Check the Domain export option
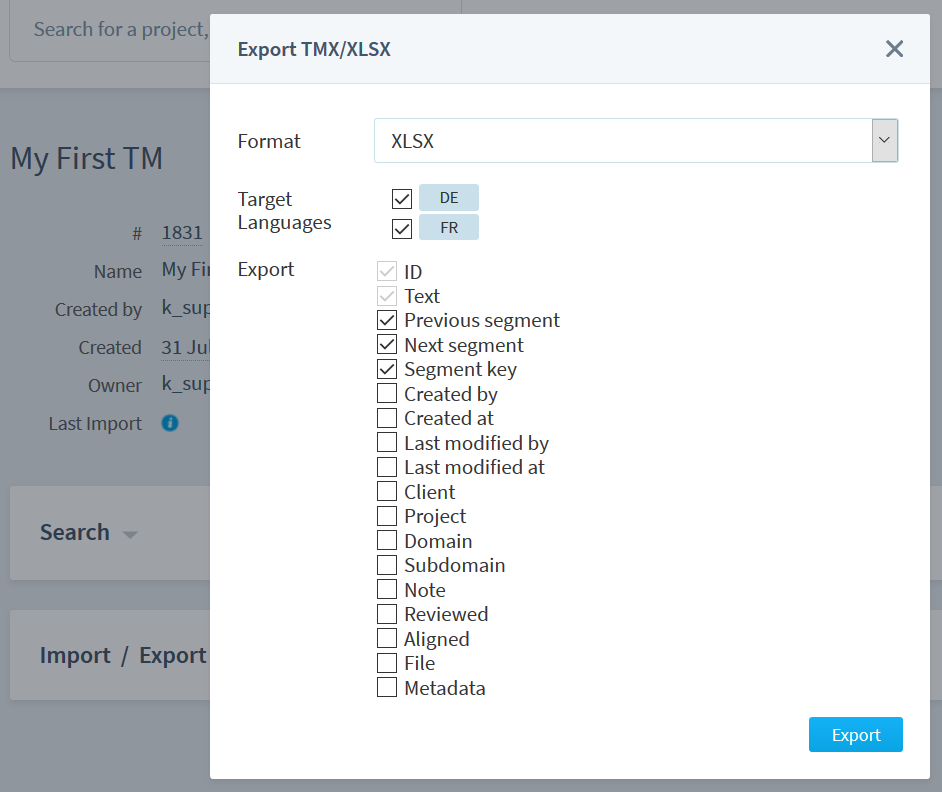 click(387, 541)
